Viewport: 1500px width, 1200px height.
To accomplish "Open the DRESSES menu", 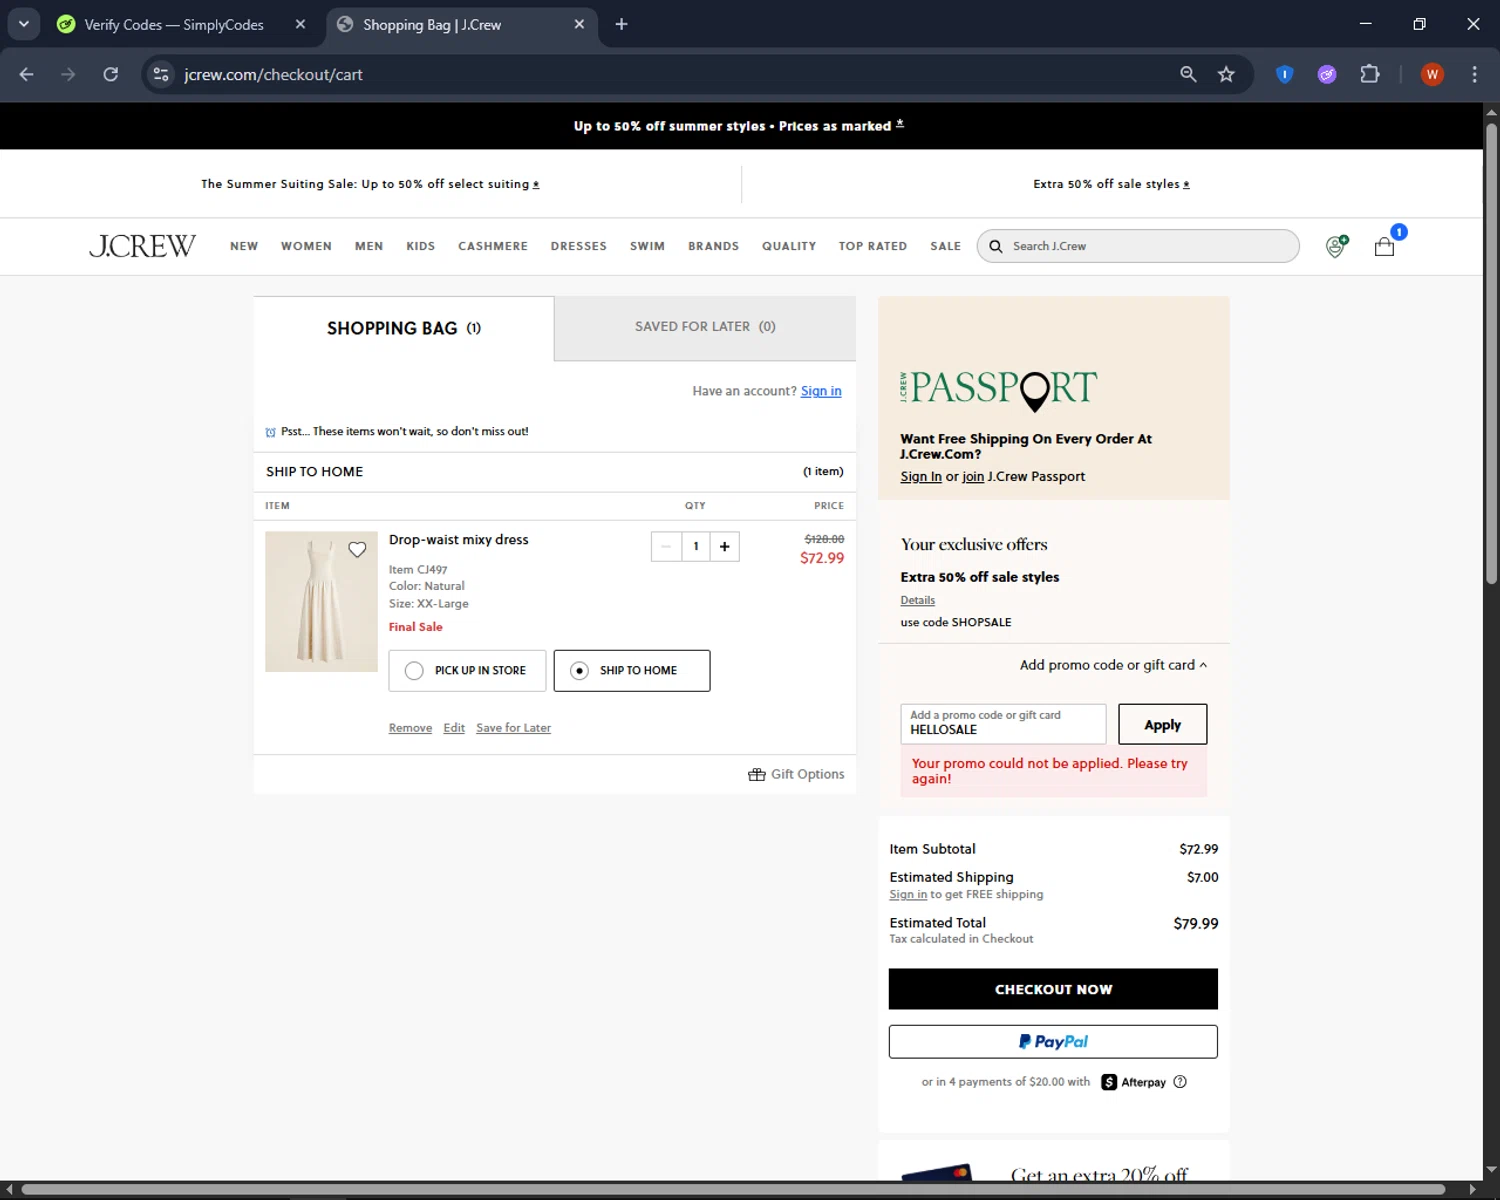I will pos(579,246).
